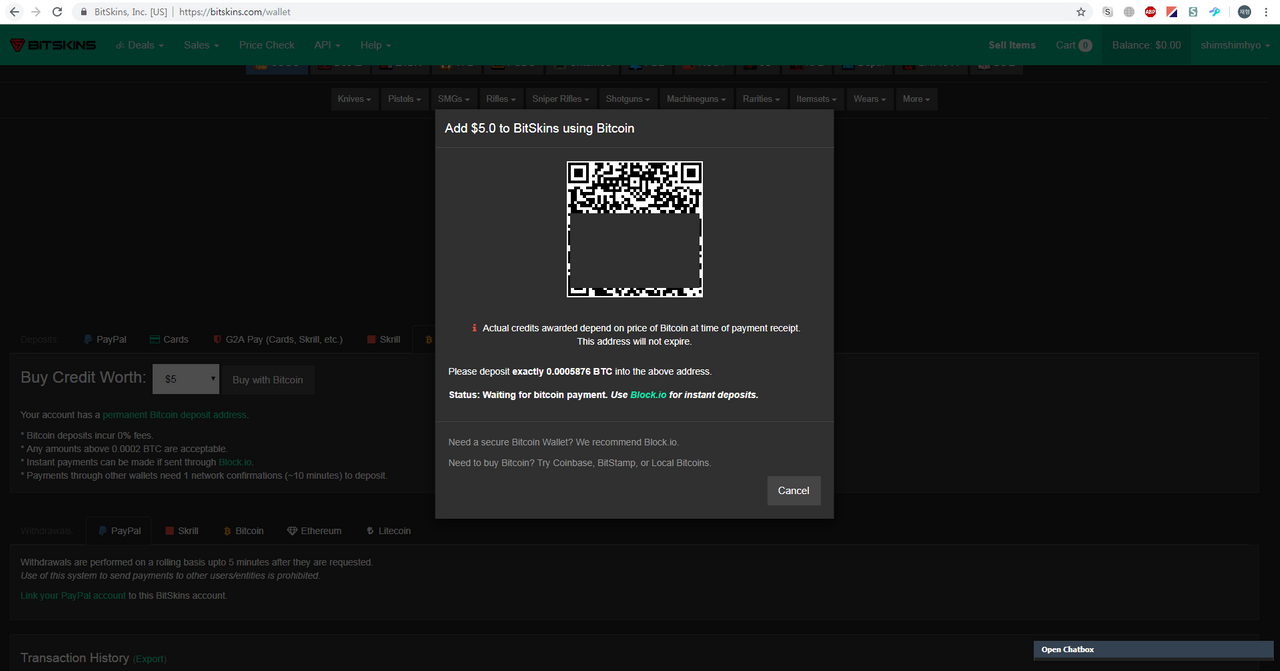Open the shimshimhyo account menu

[x=1235, y=45]
